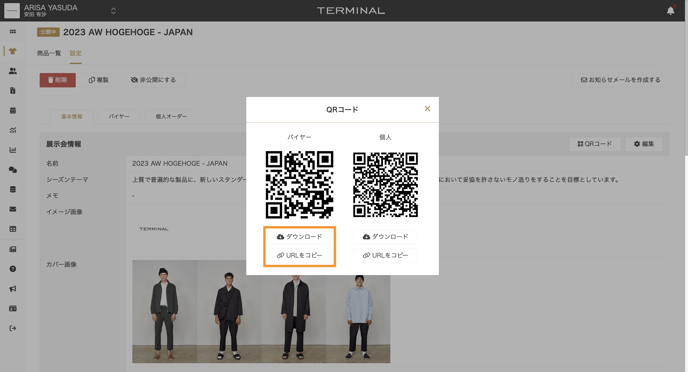This screenshot has height=372, width=688.
Task: Click the カバー画像 model photo
Action: [261, 311]
